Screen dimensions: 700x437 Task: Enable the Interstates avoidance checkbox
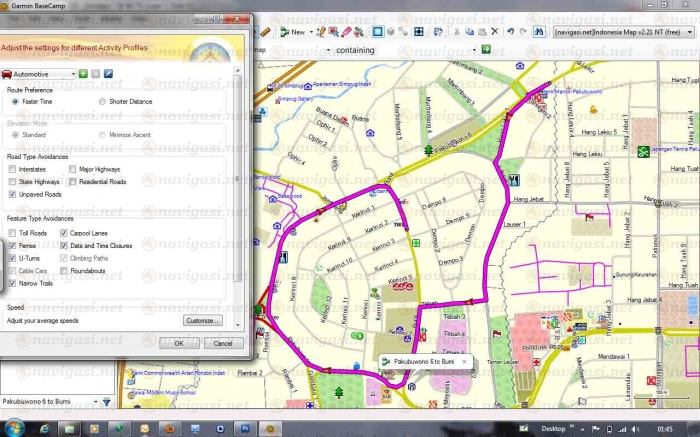(12, 170)
